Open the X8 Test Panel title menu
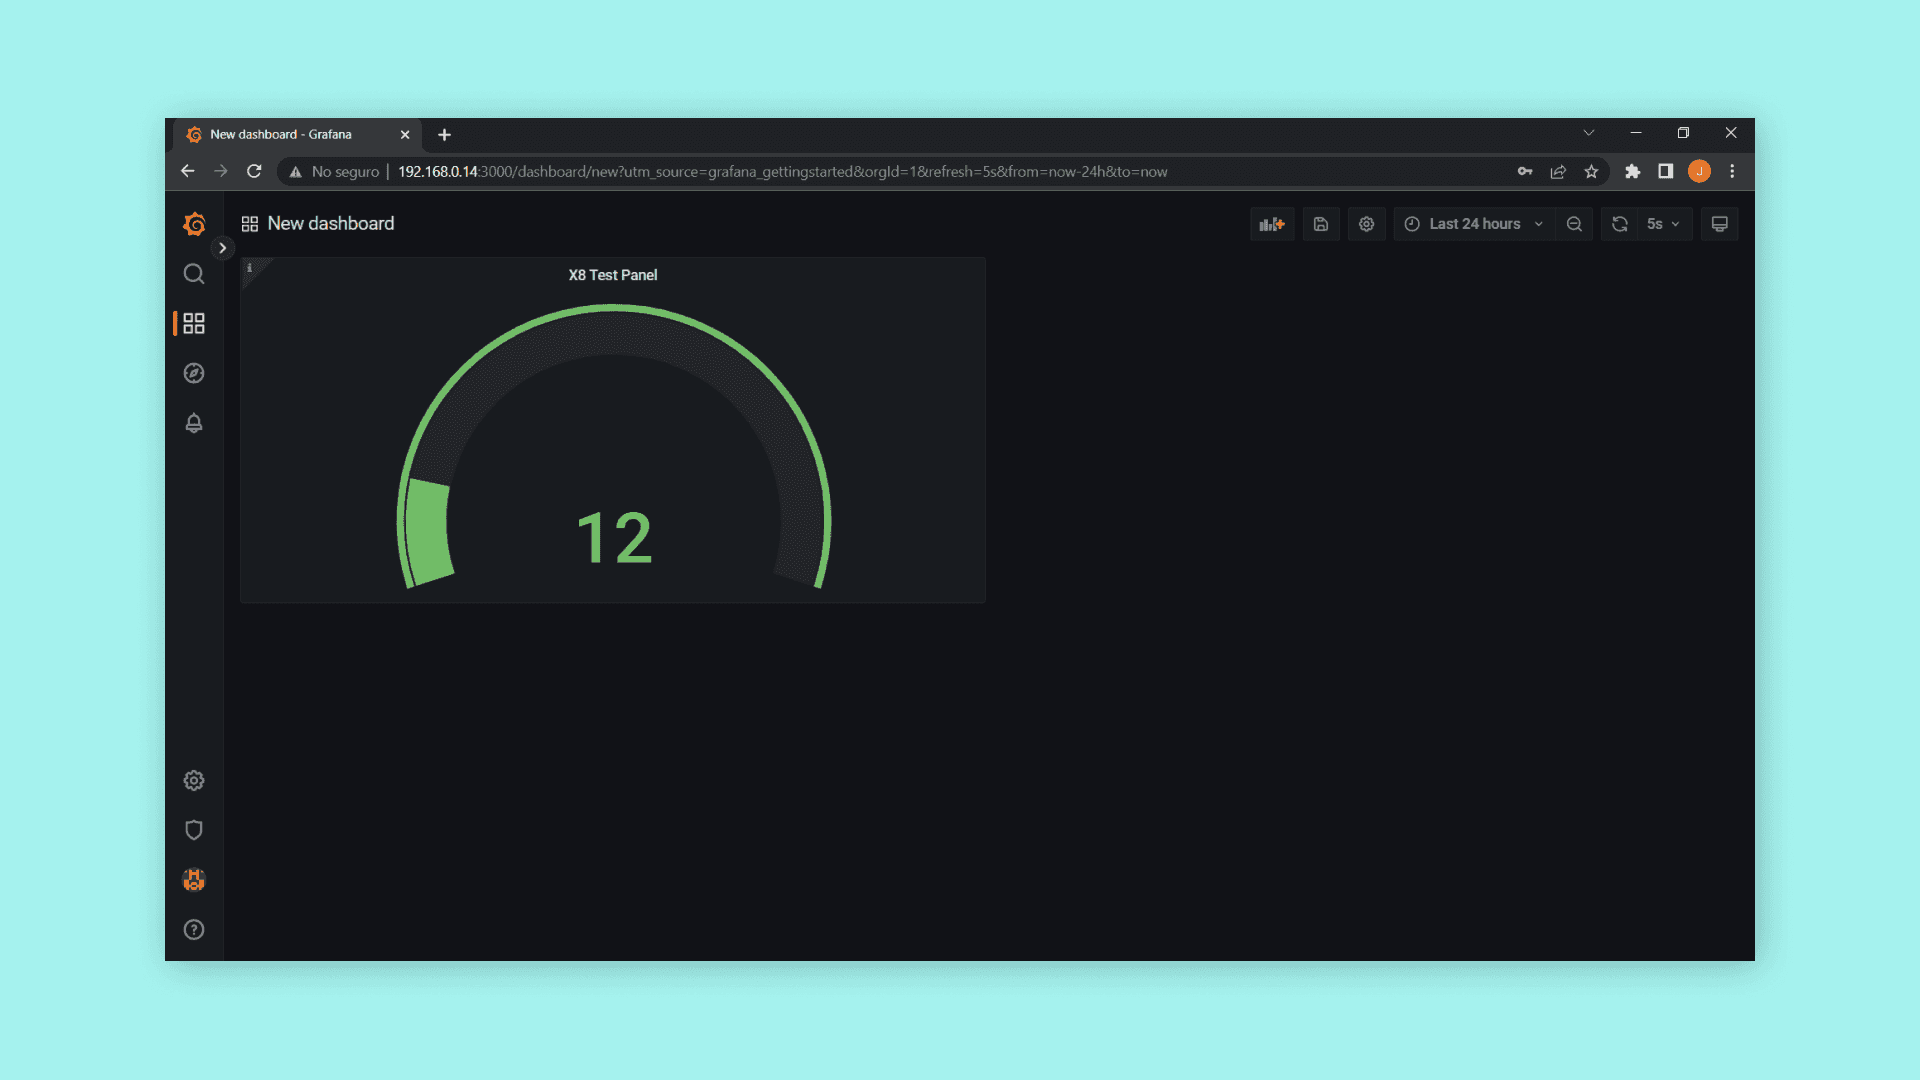Viewport: 1920px width, 1080px height. click(x=612, y=275)
